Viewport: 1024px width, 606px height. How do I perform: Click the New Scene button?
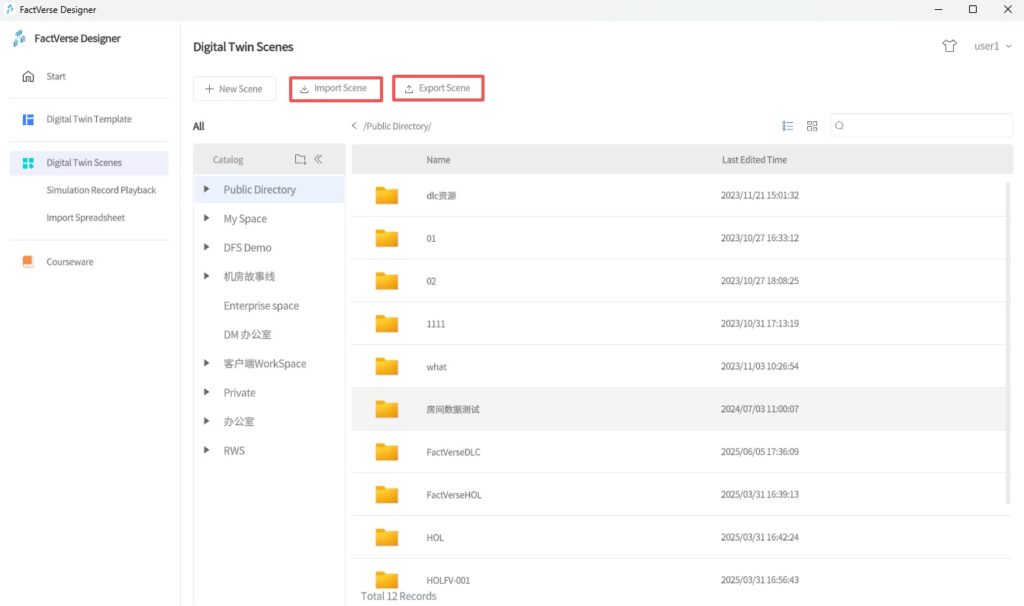click(234, 89)
